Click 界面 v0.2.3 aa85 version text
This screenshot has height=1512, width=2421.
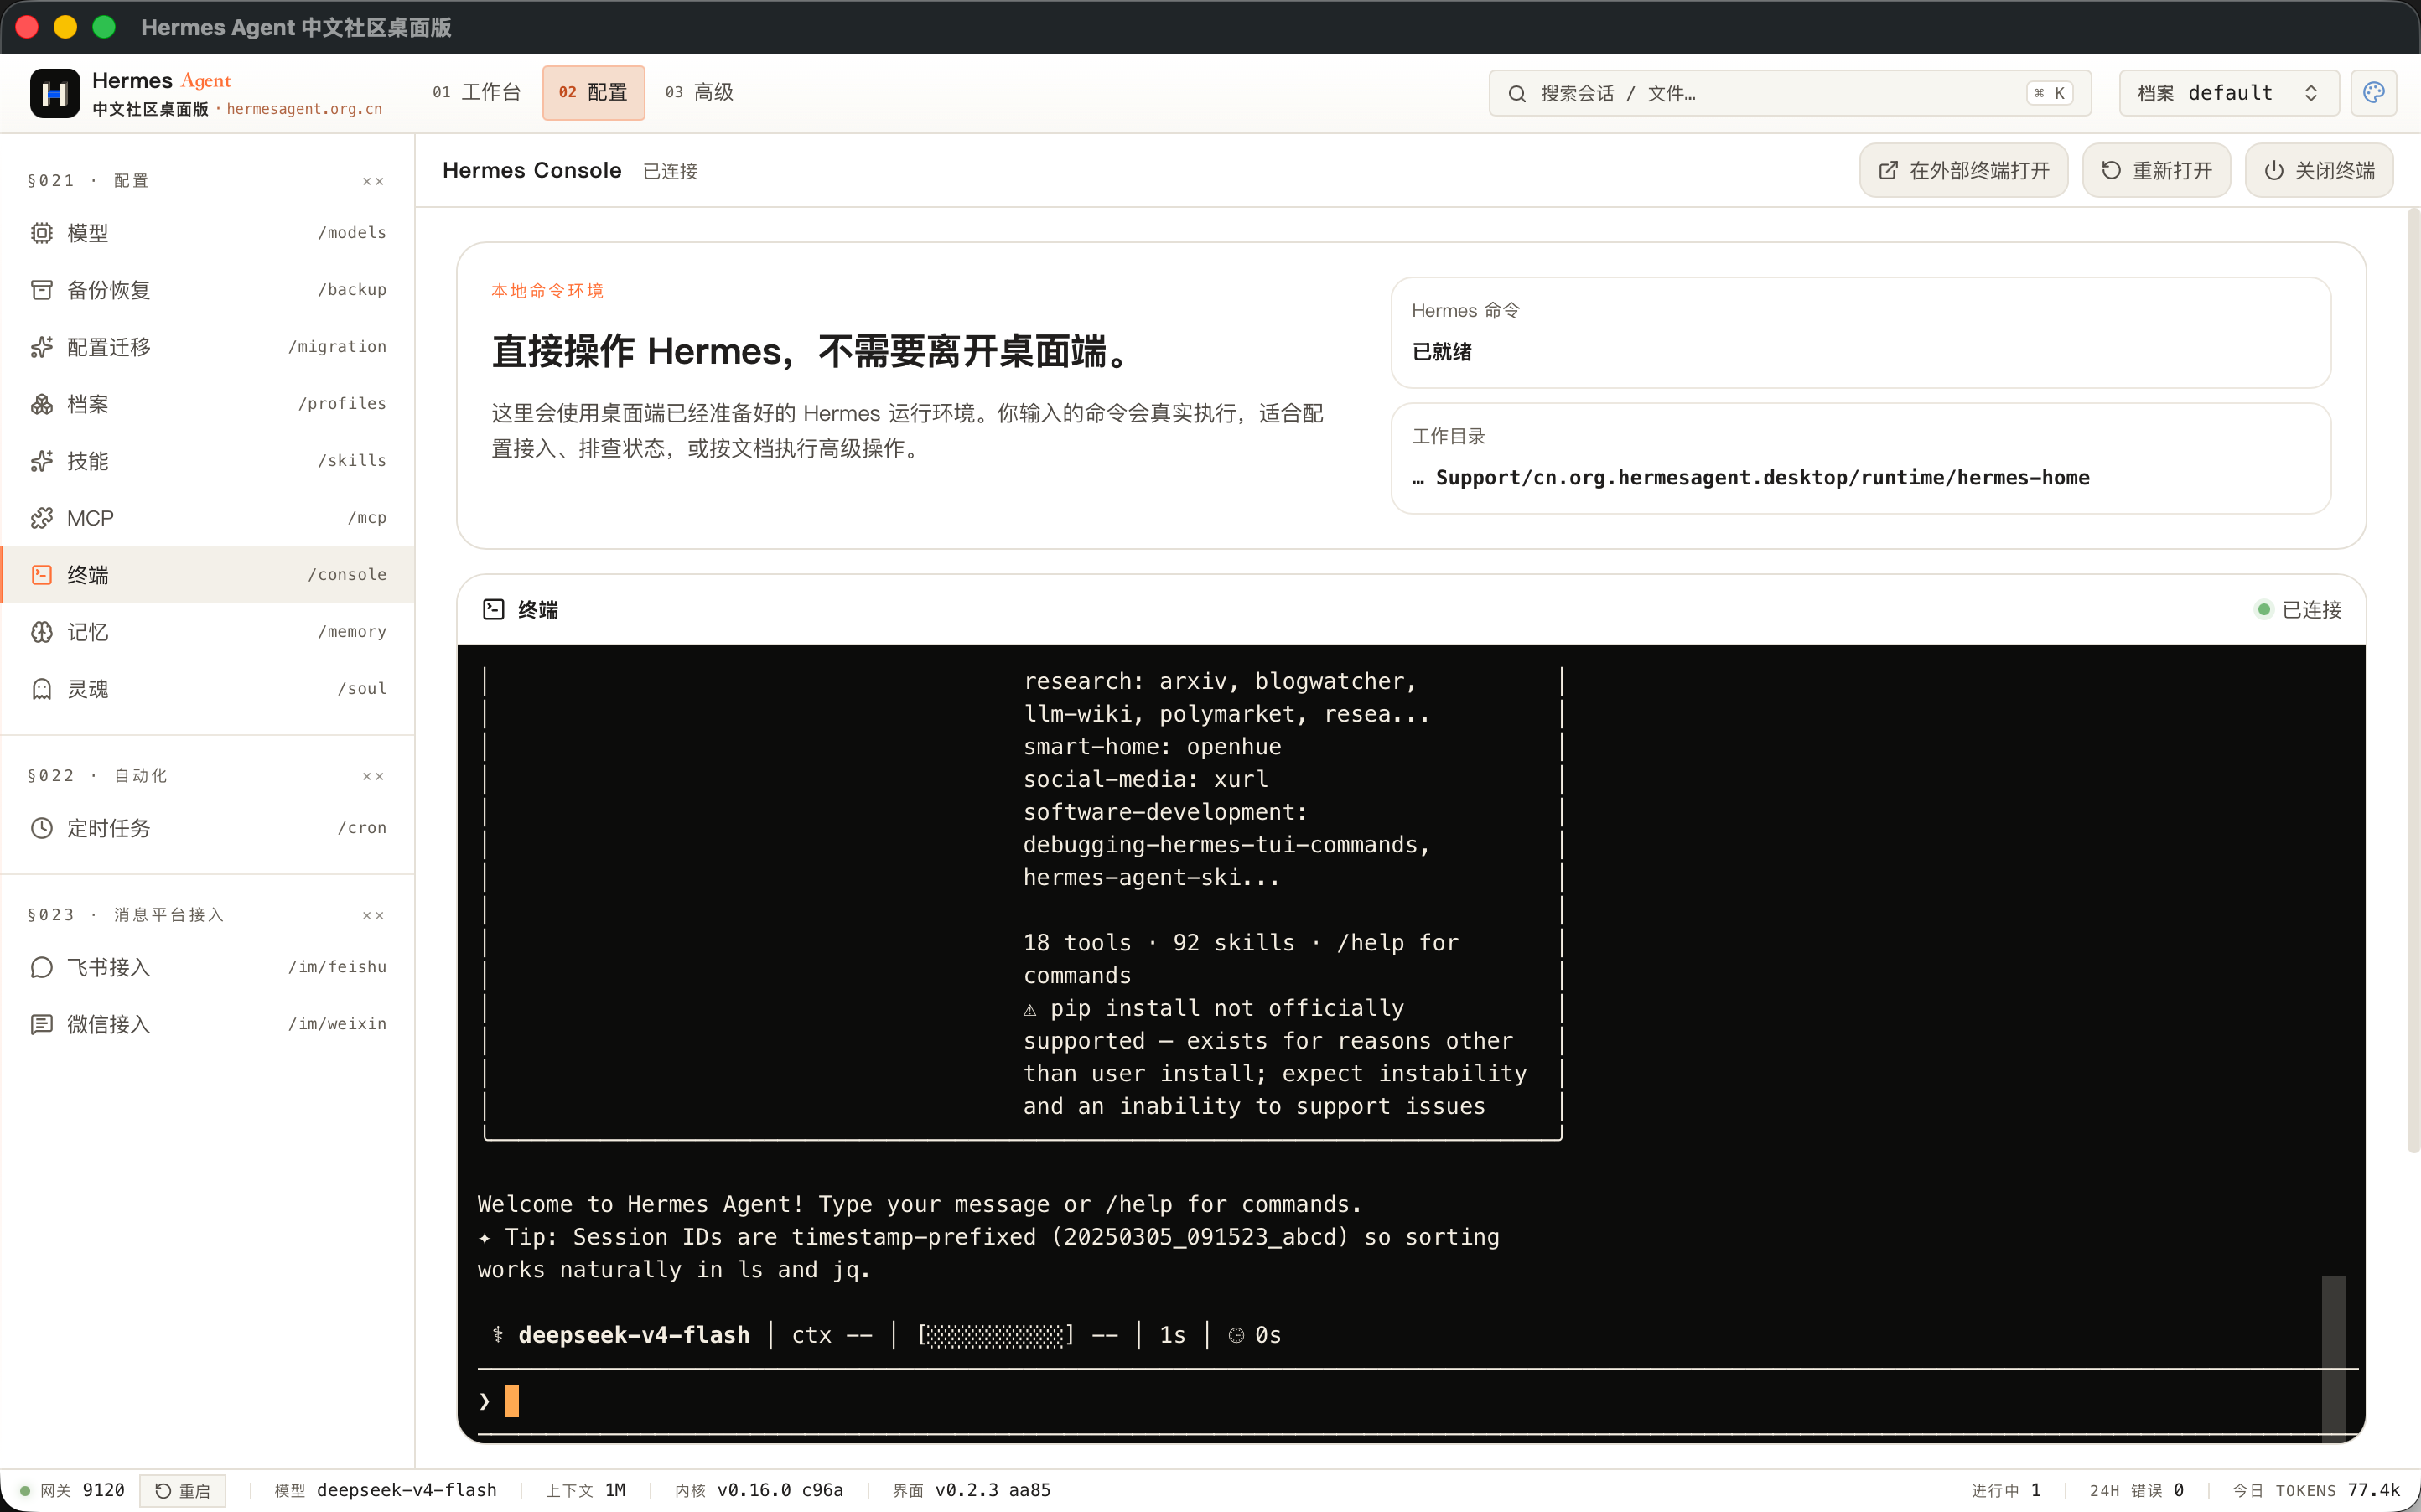[x=971, y=1490]
